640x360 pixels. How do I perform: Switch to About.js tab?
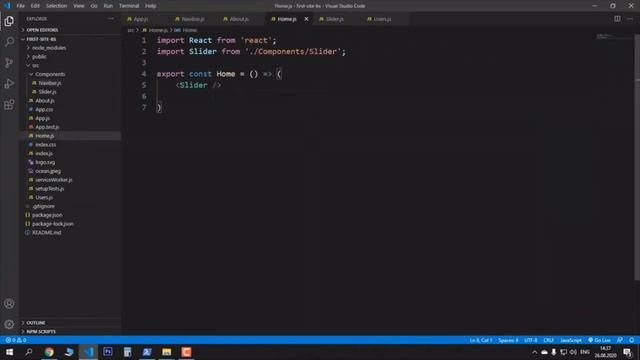click(x=239, y=19)
